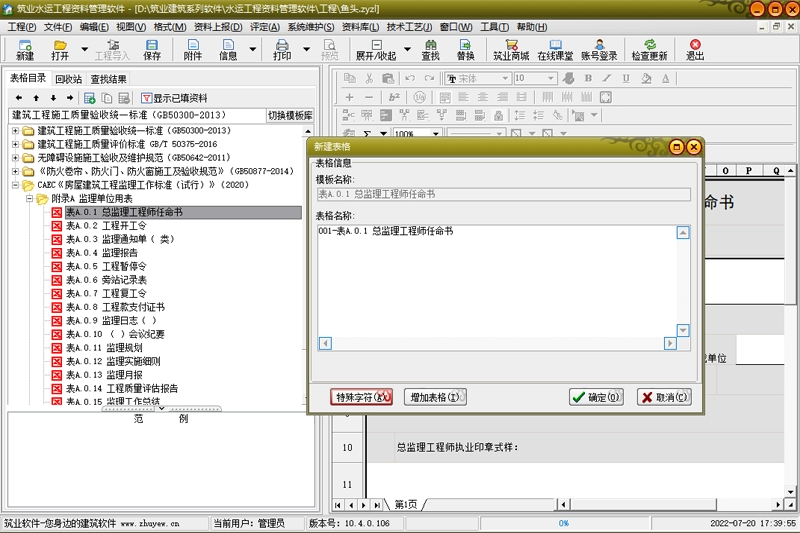Screen dimensions: 800x533
Task: Select 表A.0.14 工程质量评估报告 tree item
Action: pyautogui.click(x=122, y=389)
